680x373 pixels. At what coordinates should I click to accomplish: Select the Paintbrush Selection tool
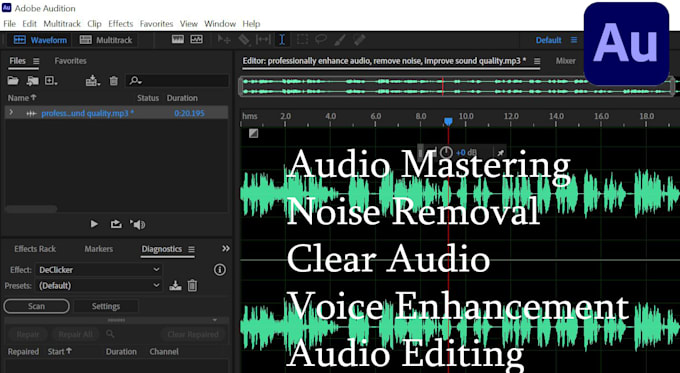pyautogui.click(x=340, y=40)
